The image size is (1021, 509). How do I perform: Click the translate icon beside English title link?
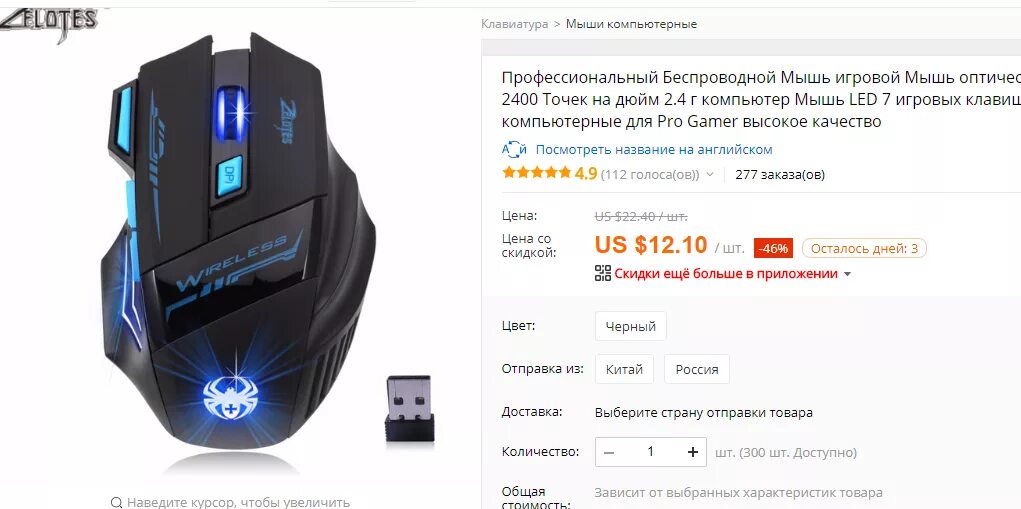point(514,150)
